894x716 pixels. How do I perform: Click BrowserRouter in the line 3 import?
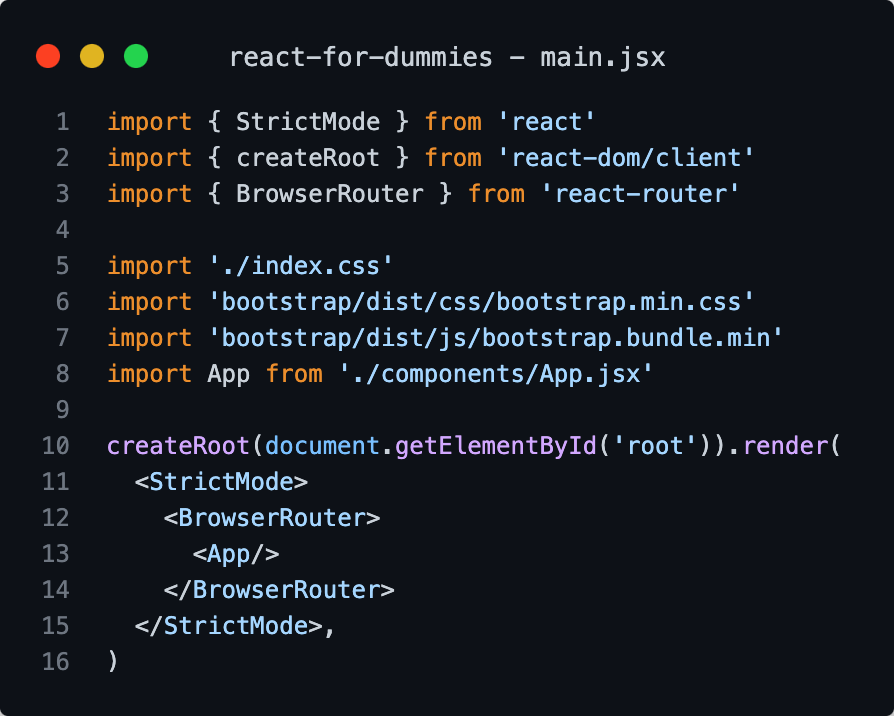click(330, 194)
